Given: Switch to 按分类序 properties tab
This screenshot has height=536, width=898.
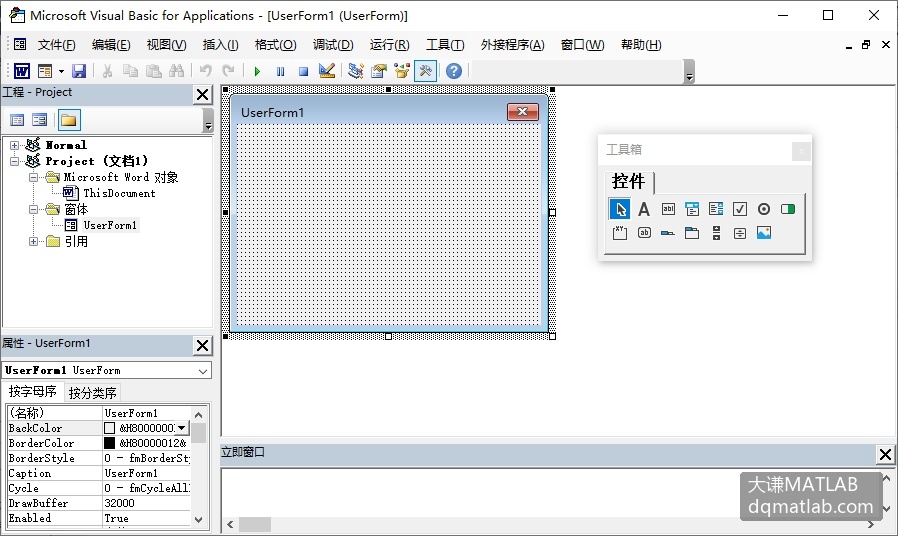Looking at the screenshot, I should 92,393.
